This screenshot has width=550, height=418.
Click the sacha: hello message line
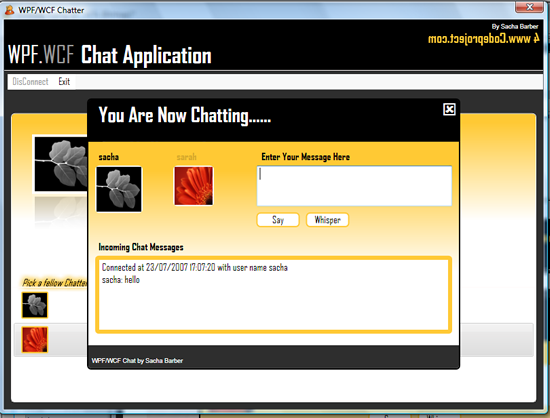click(121, 280)
